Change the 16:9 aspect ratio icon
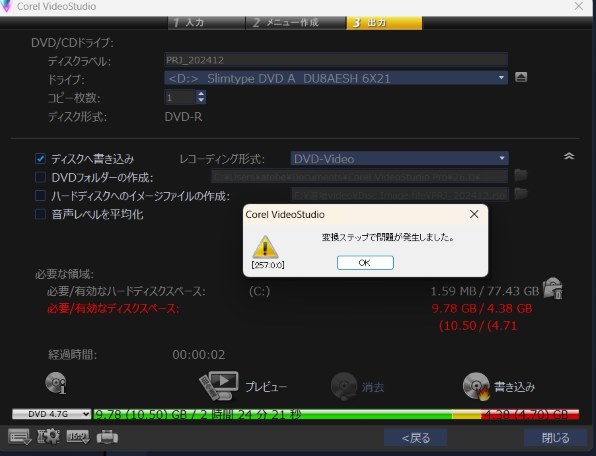 (78, 437)
